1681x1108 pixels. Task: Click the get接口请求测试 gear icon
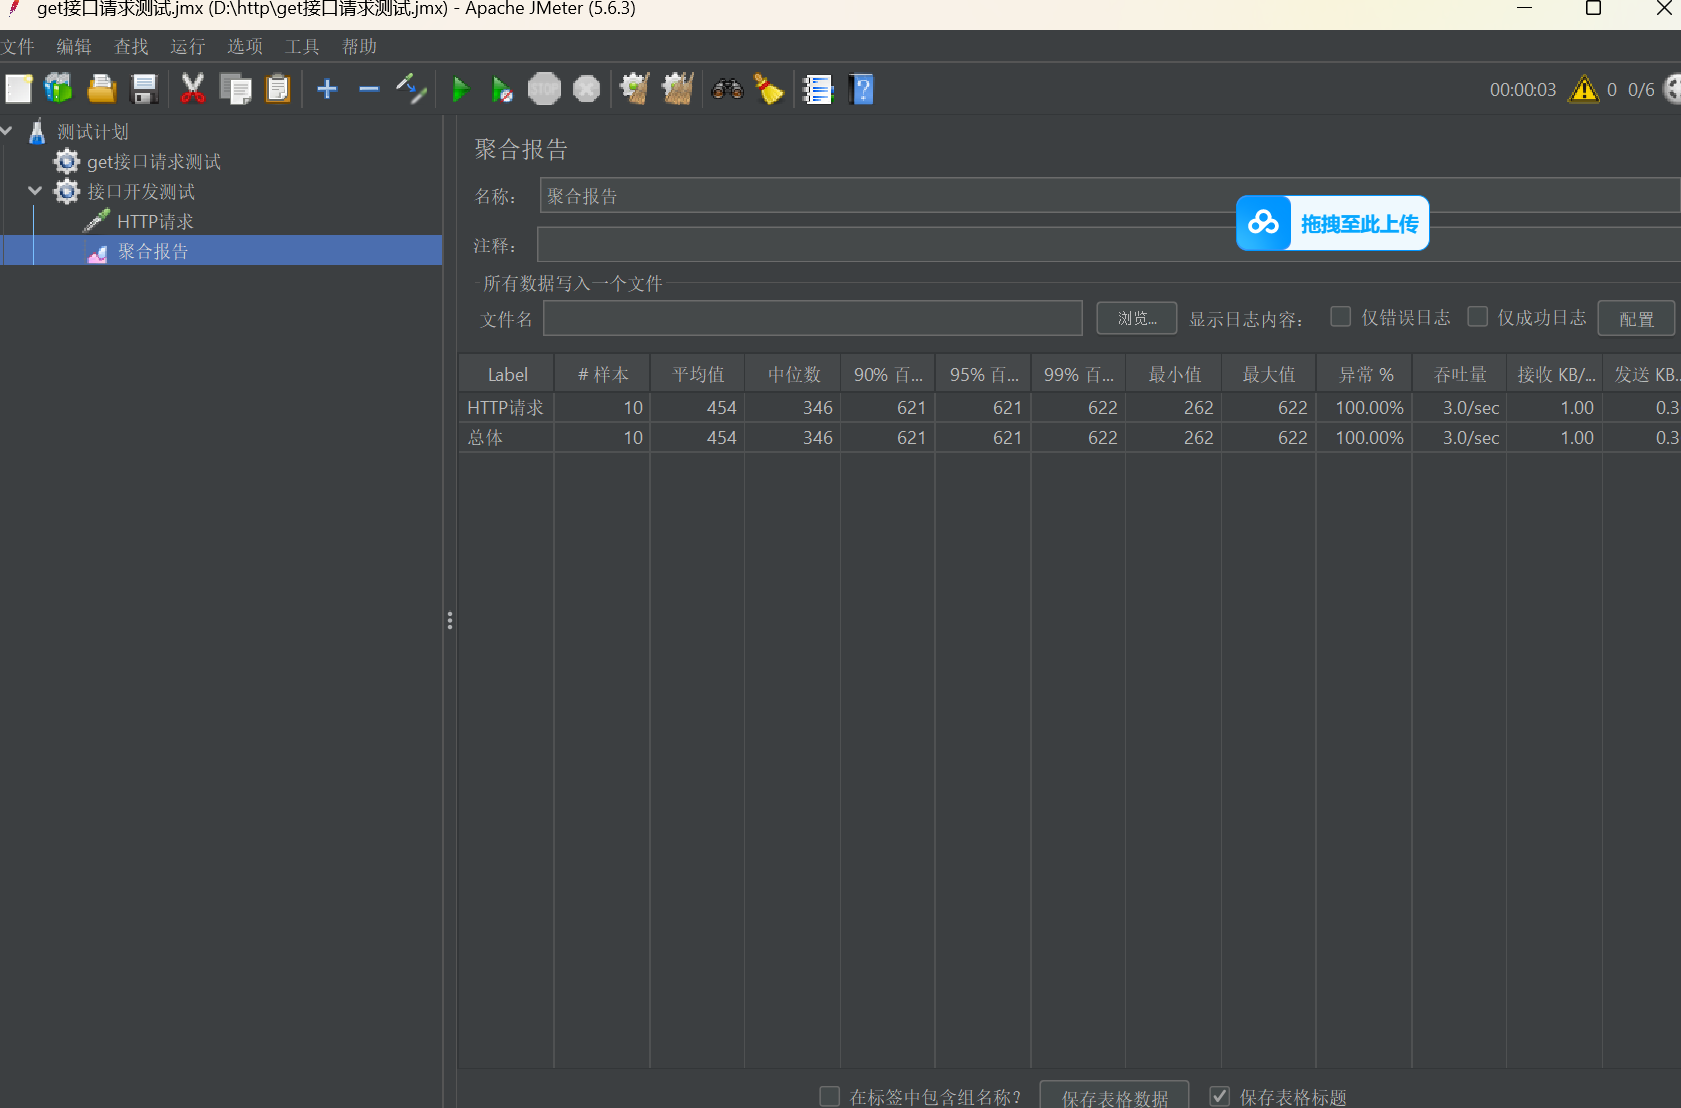67,161
